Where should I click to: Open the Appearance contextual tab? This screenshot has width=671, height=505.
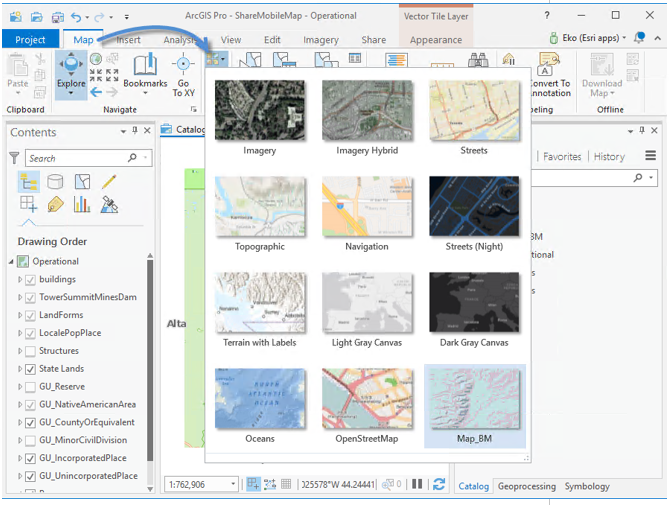(436, 40)
